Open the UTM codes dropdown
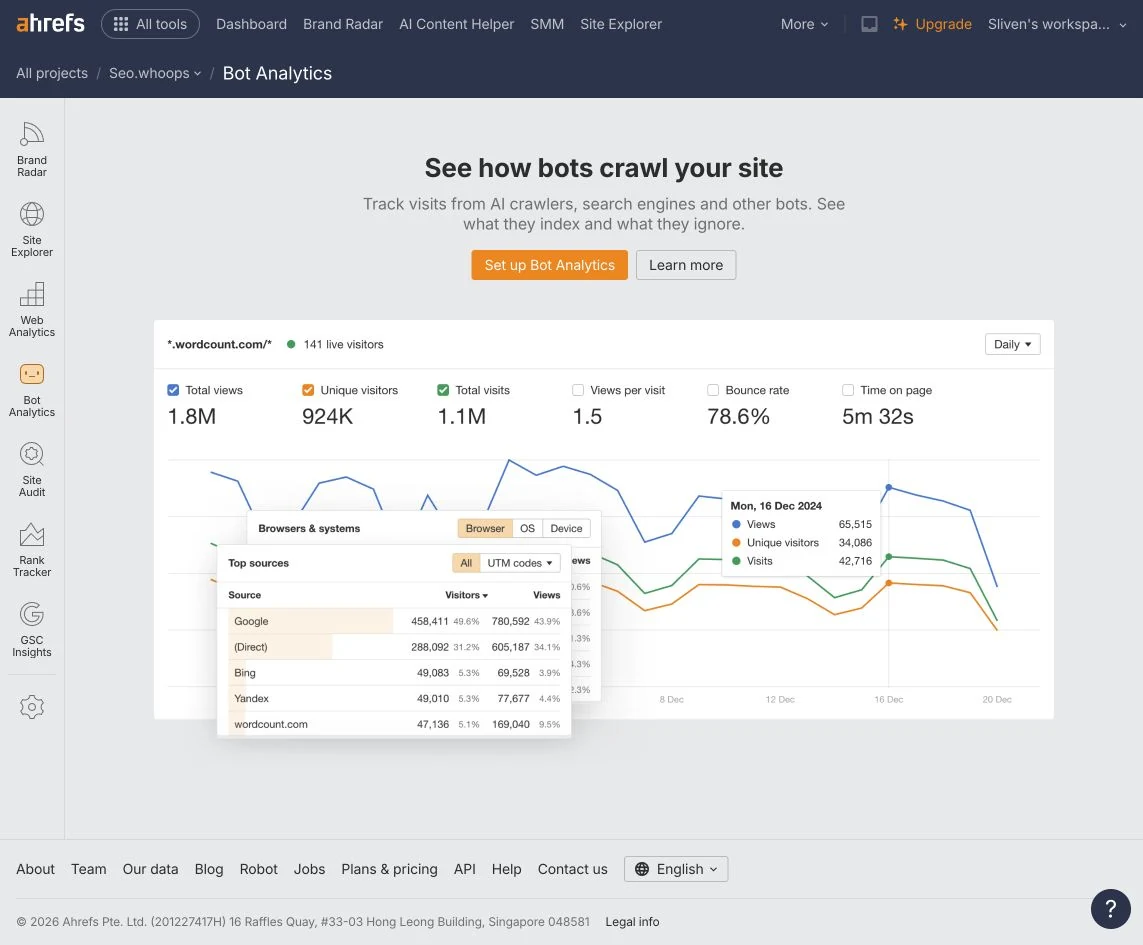 [x=520, y=563]
